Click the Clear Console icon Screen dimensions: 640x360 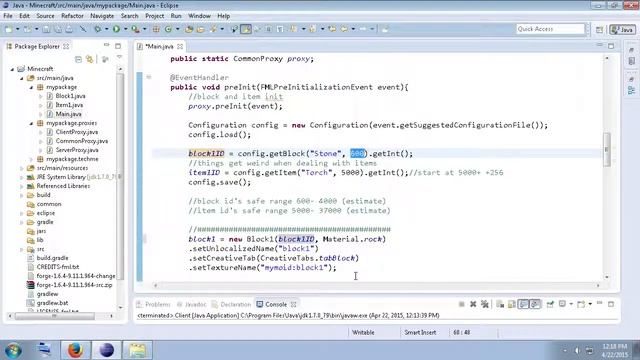(x=500, y=304)
